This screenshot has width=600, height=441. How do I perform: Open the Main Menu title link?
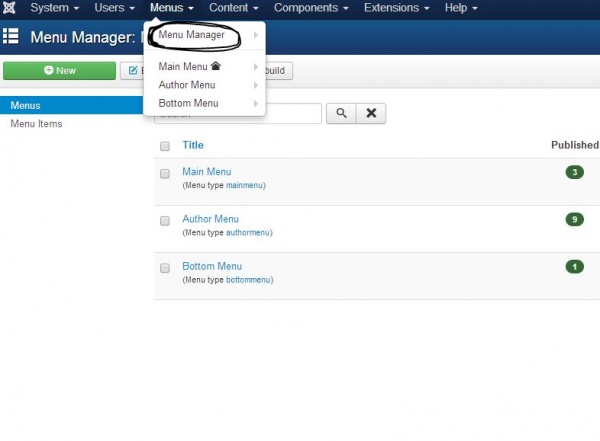207,172
